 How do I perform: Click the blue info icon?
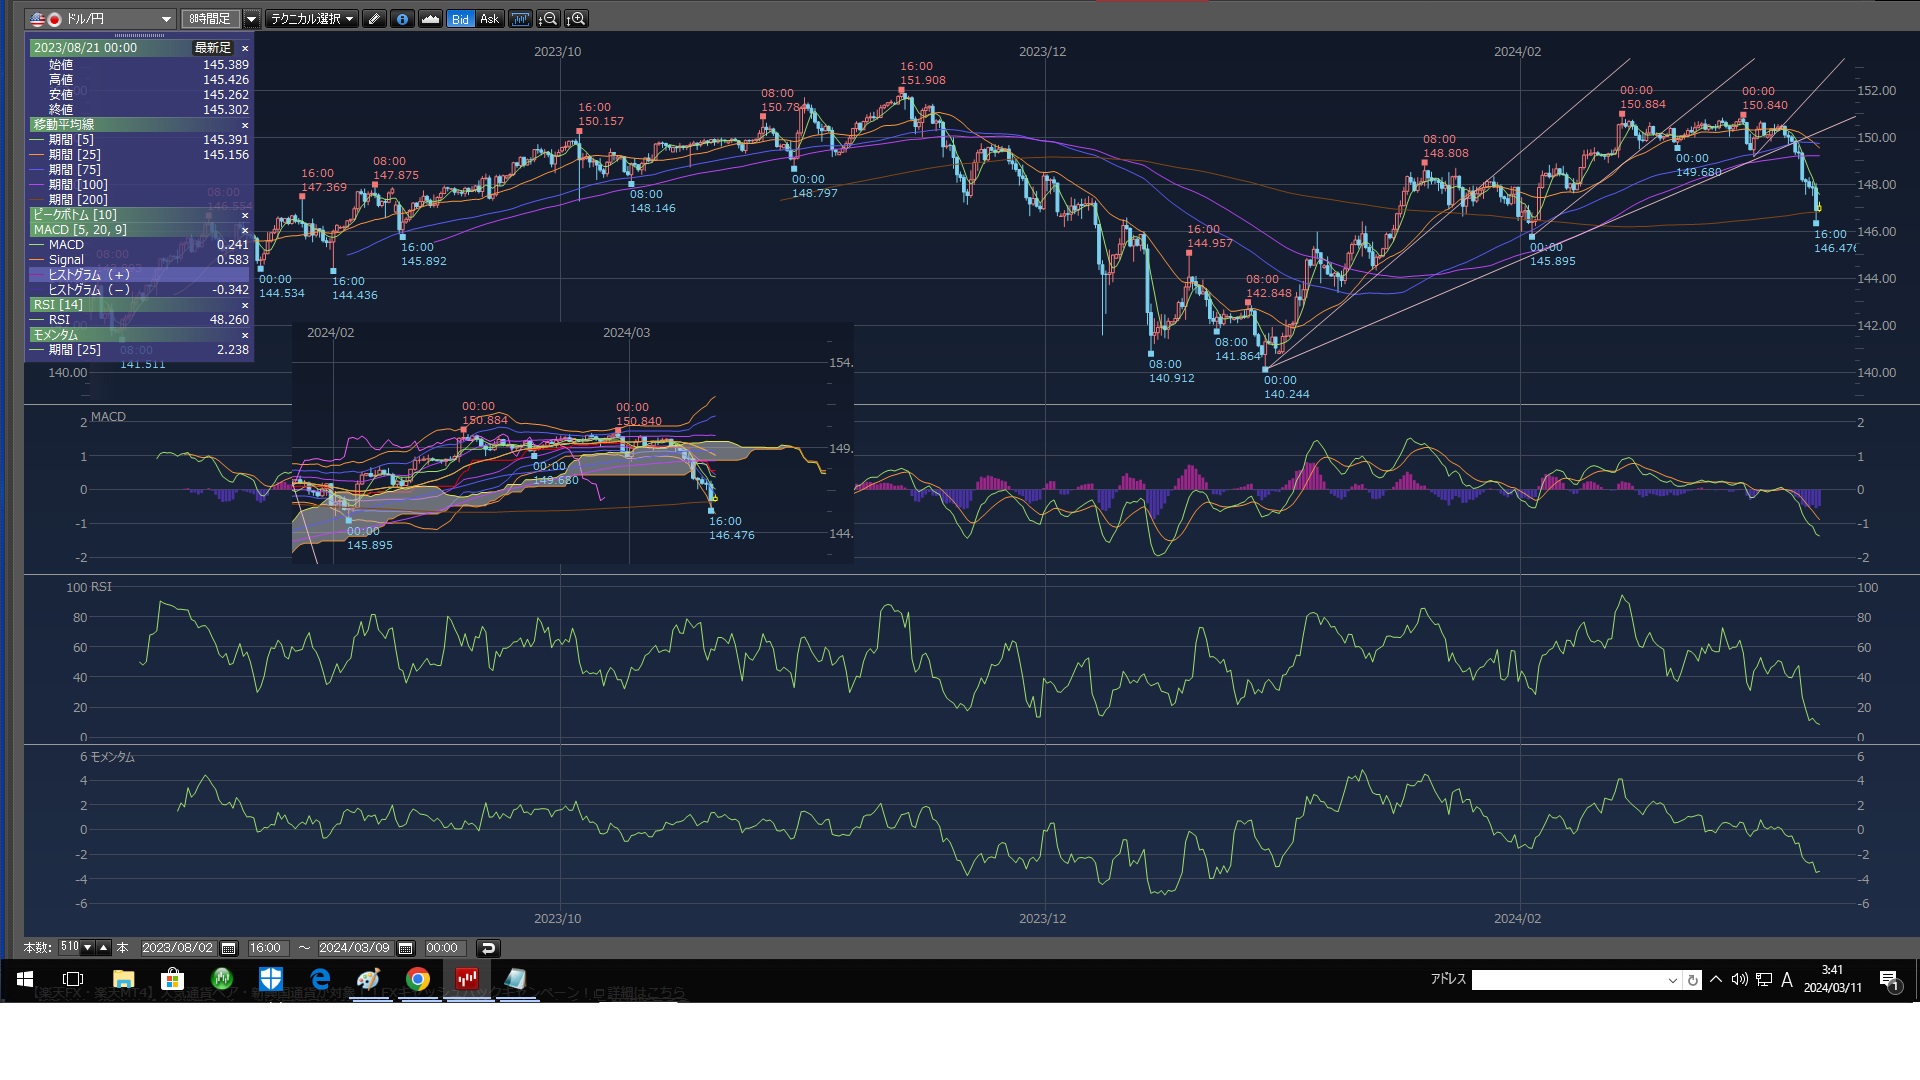pos(402,19)
